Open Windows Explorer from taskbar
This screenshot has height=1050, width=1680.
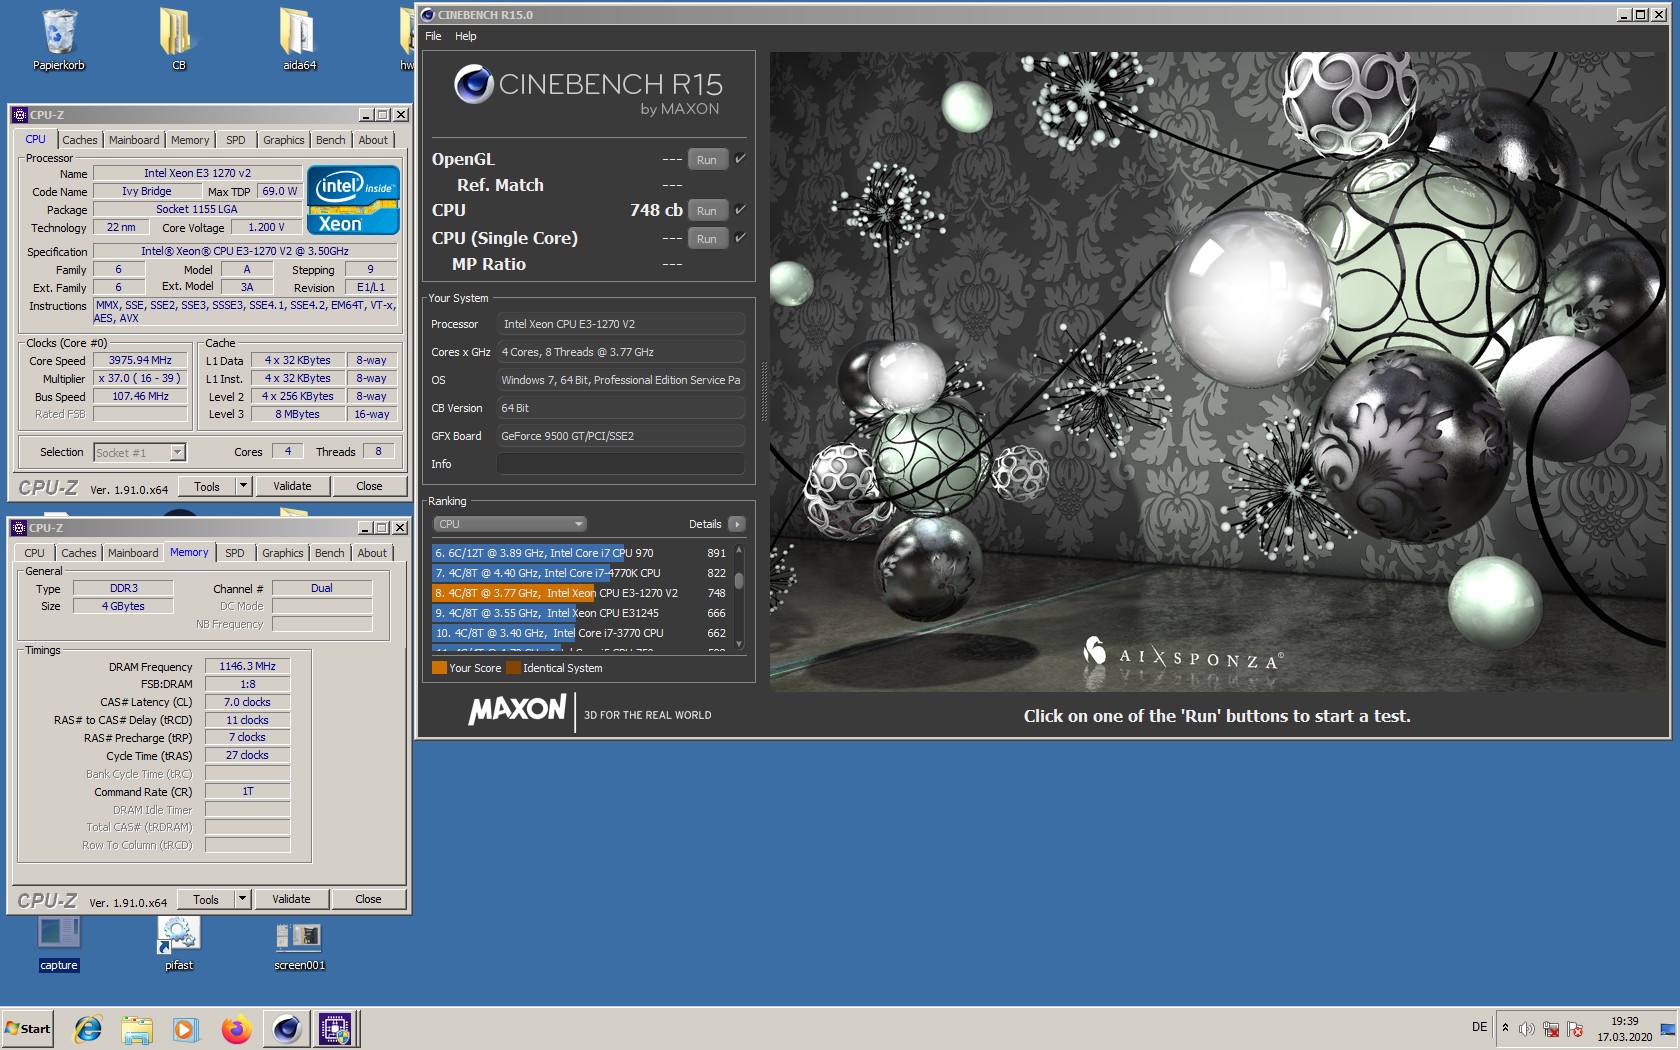(x=137, y=1028)
